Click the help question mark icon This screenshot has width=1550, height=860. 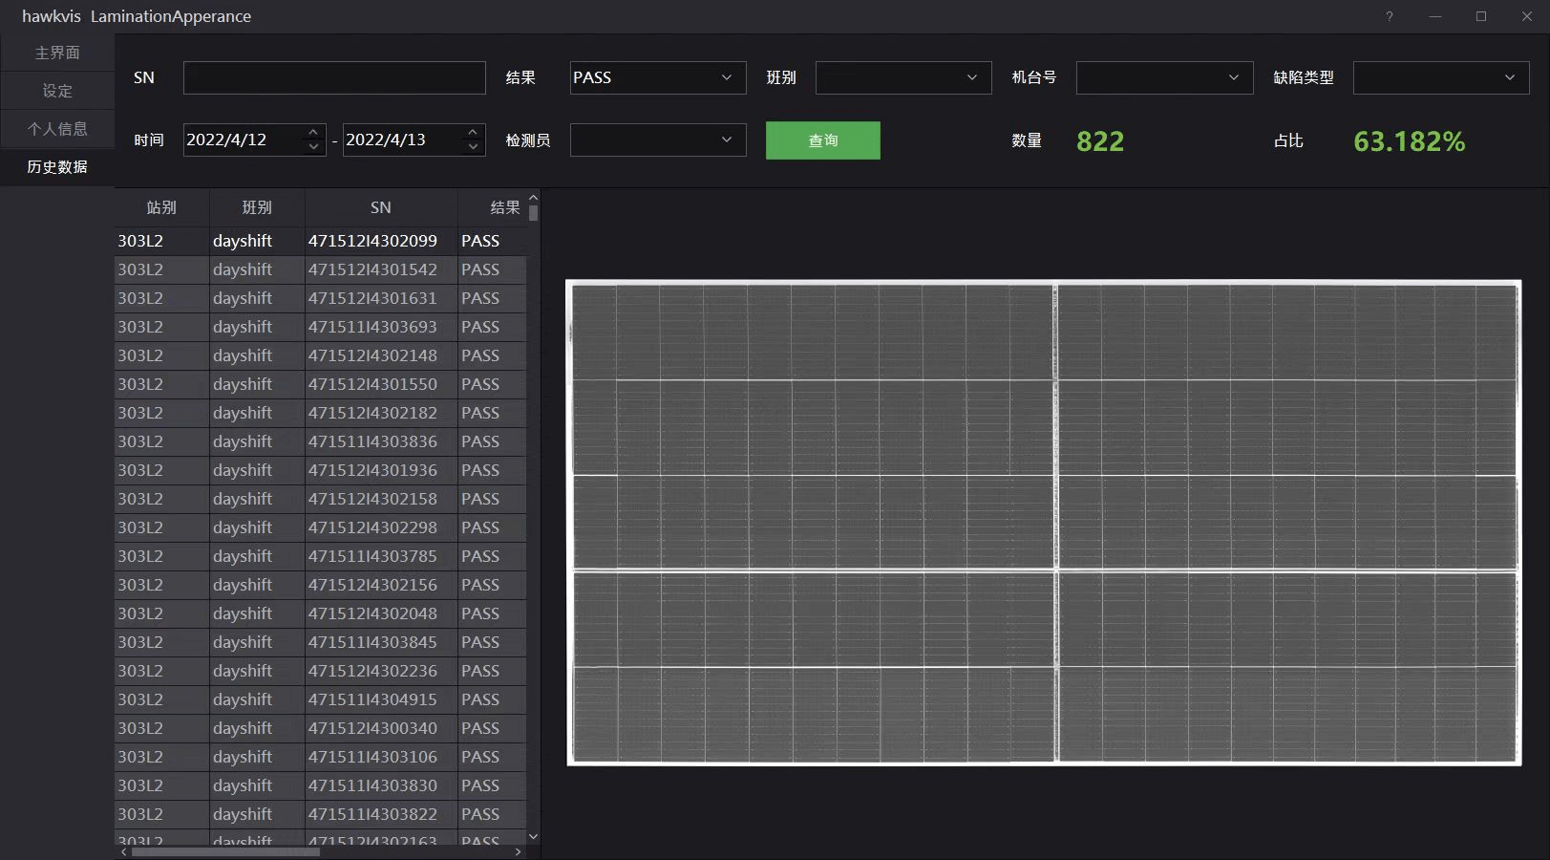click(1389, 16)
